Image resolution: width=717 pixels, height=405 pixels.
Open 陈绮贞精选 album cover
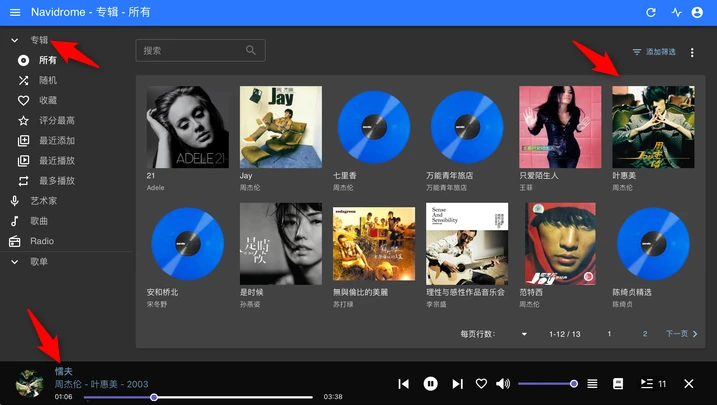click(653, 244)
